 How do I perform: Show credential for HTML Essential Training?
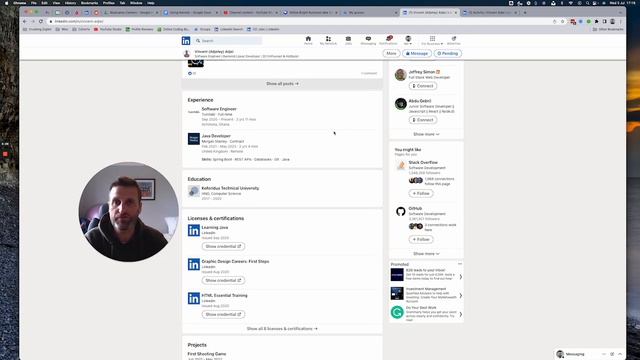[223, 314]
